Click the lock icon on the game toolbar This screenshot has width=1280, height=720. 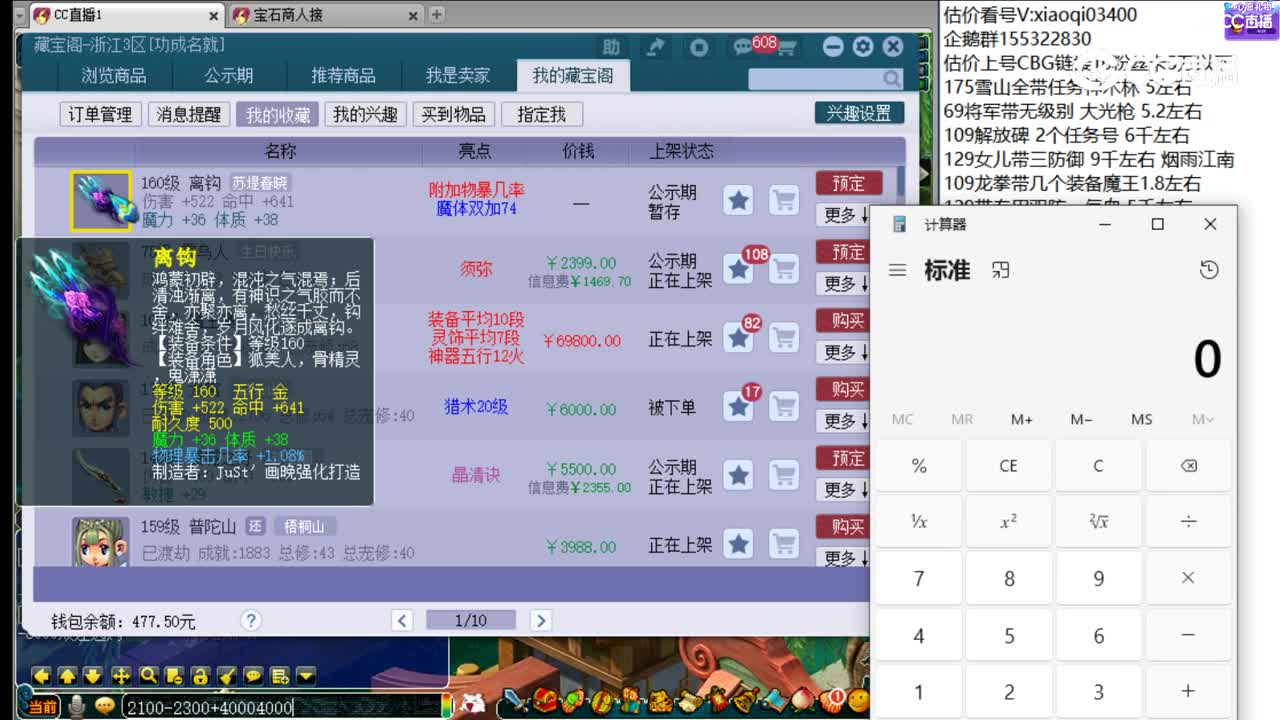click(x=200, y=676)
